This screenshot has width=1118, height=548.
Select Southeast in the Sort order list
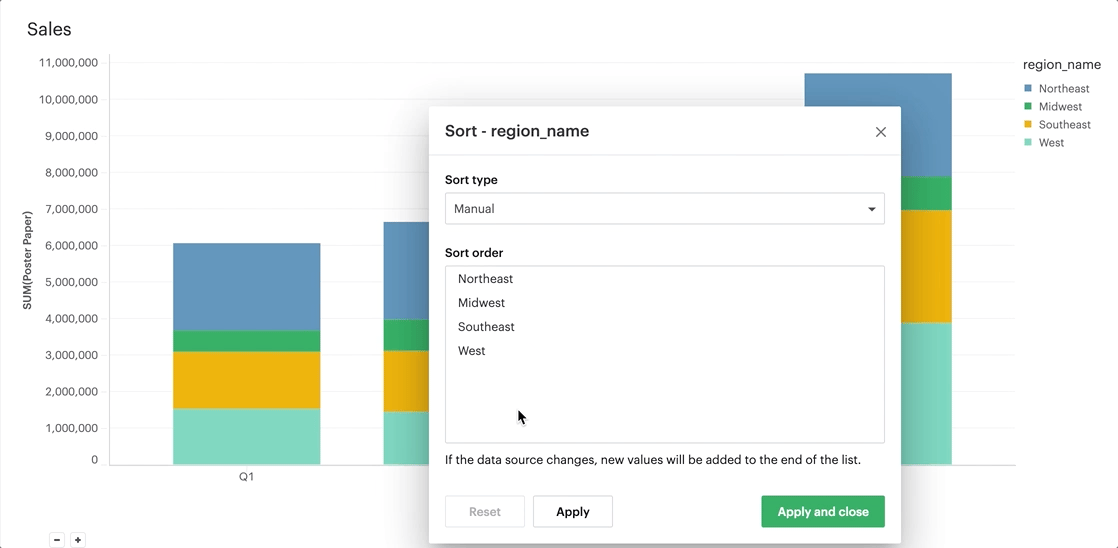click(487, 327)
